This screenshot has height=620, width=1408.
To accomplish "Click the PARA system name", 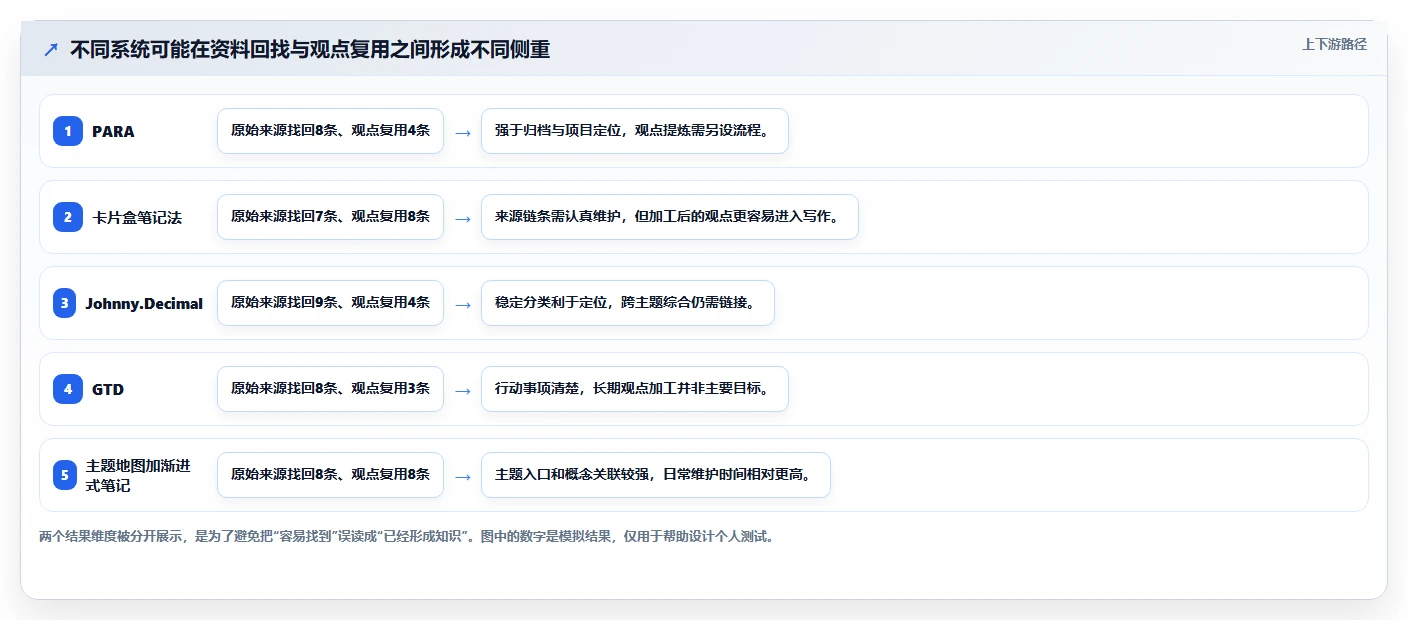I will (113, 131).
